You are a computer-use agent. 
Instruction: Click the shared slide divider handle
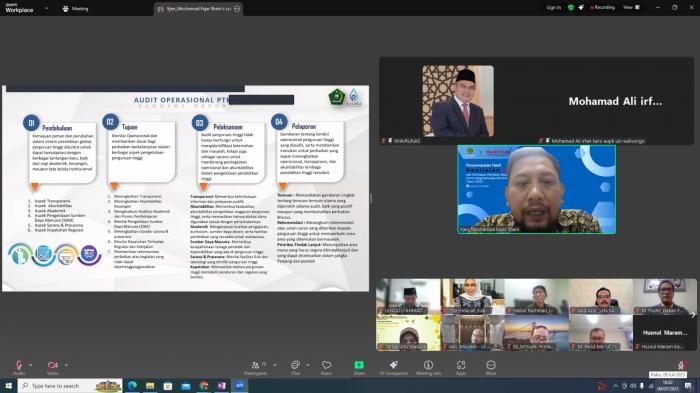(371, 198)
